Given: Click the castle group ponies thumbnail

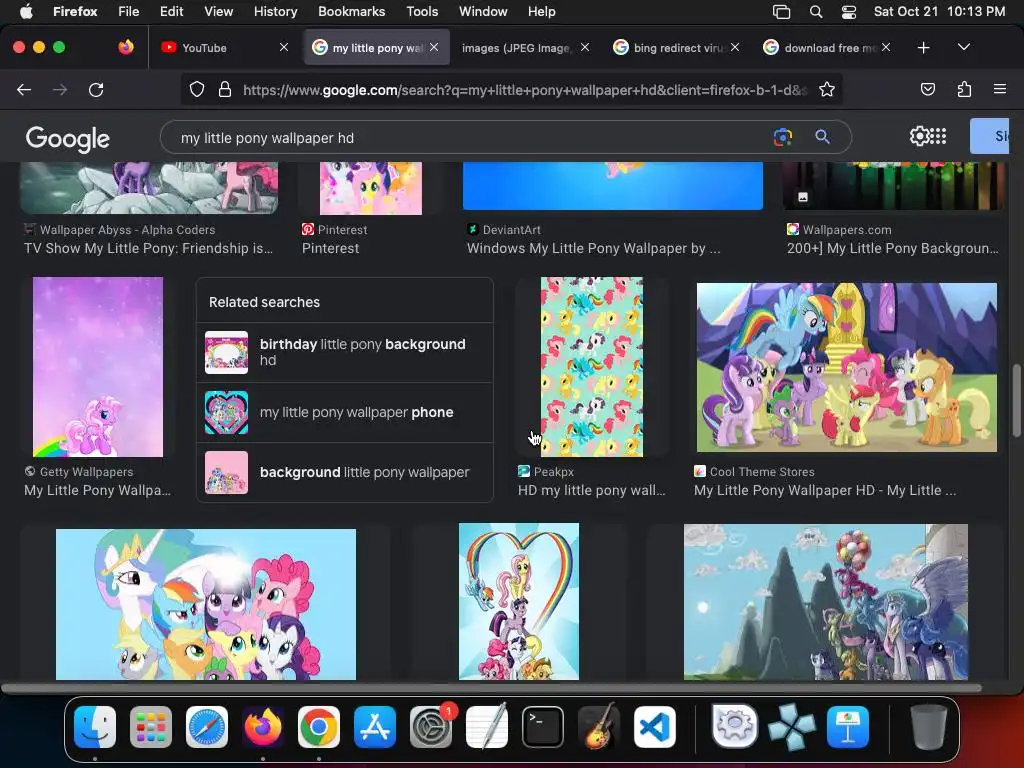Looking at the screenshot, I should tap(846, 367).
